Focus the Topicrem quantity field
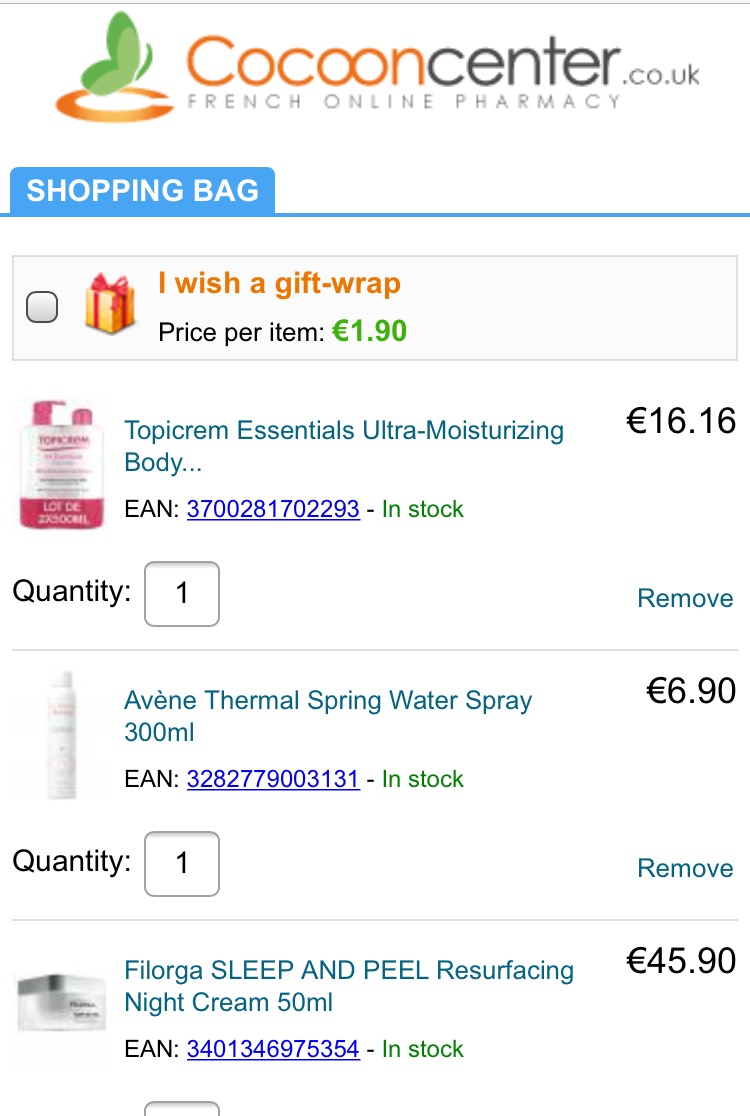The image size is (750, 1116). coord(182,594)
